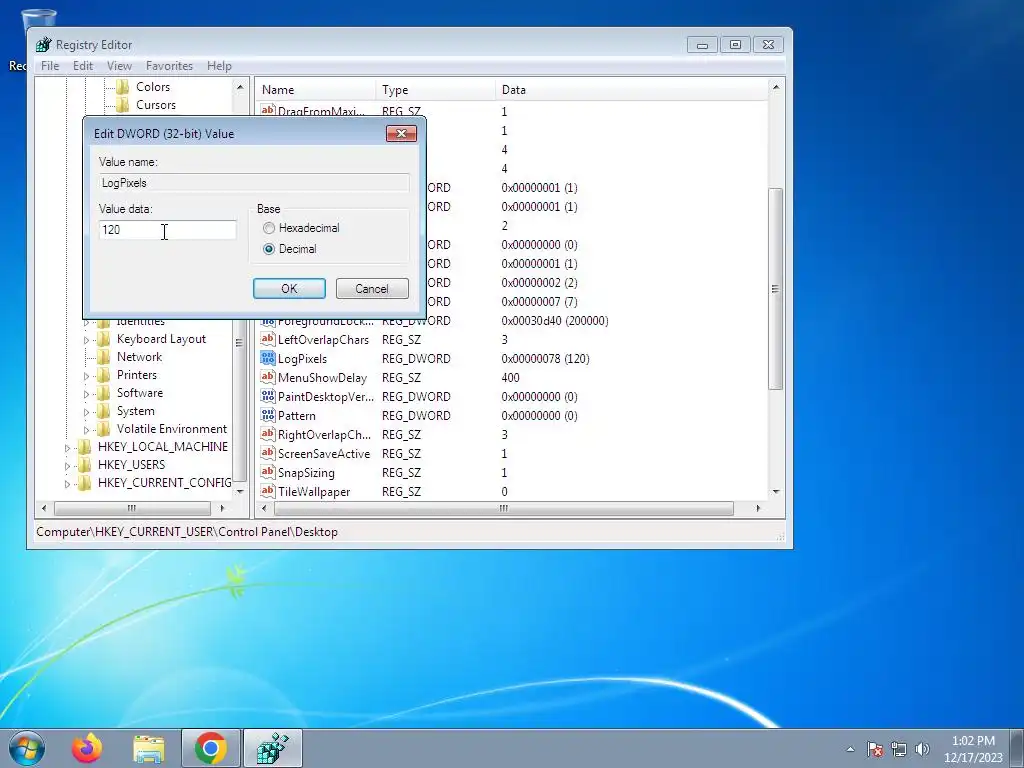1024x768 pixels.
Task: Click the data cell 0x00000078 (120)
Action: (545, 359)
